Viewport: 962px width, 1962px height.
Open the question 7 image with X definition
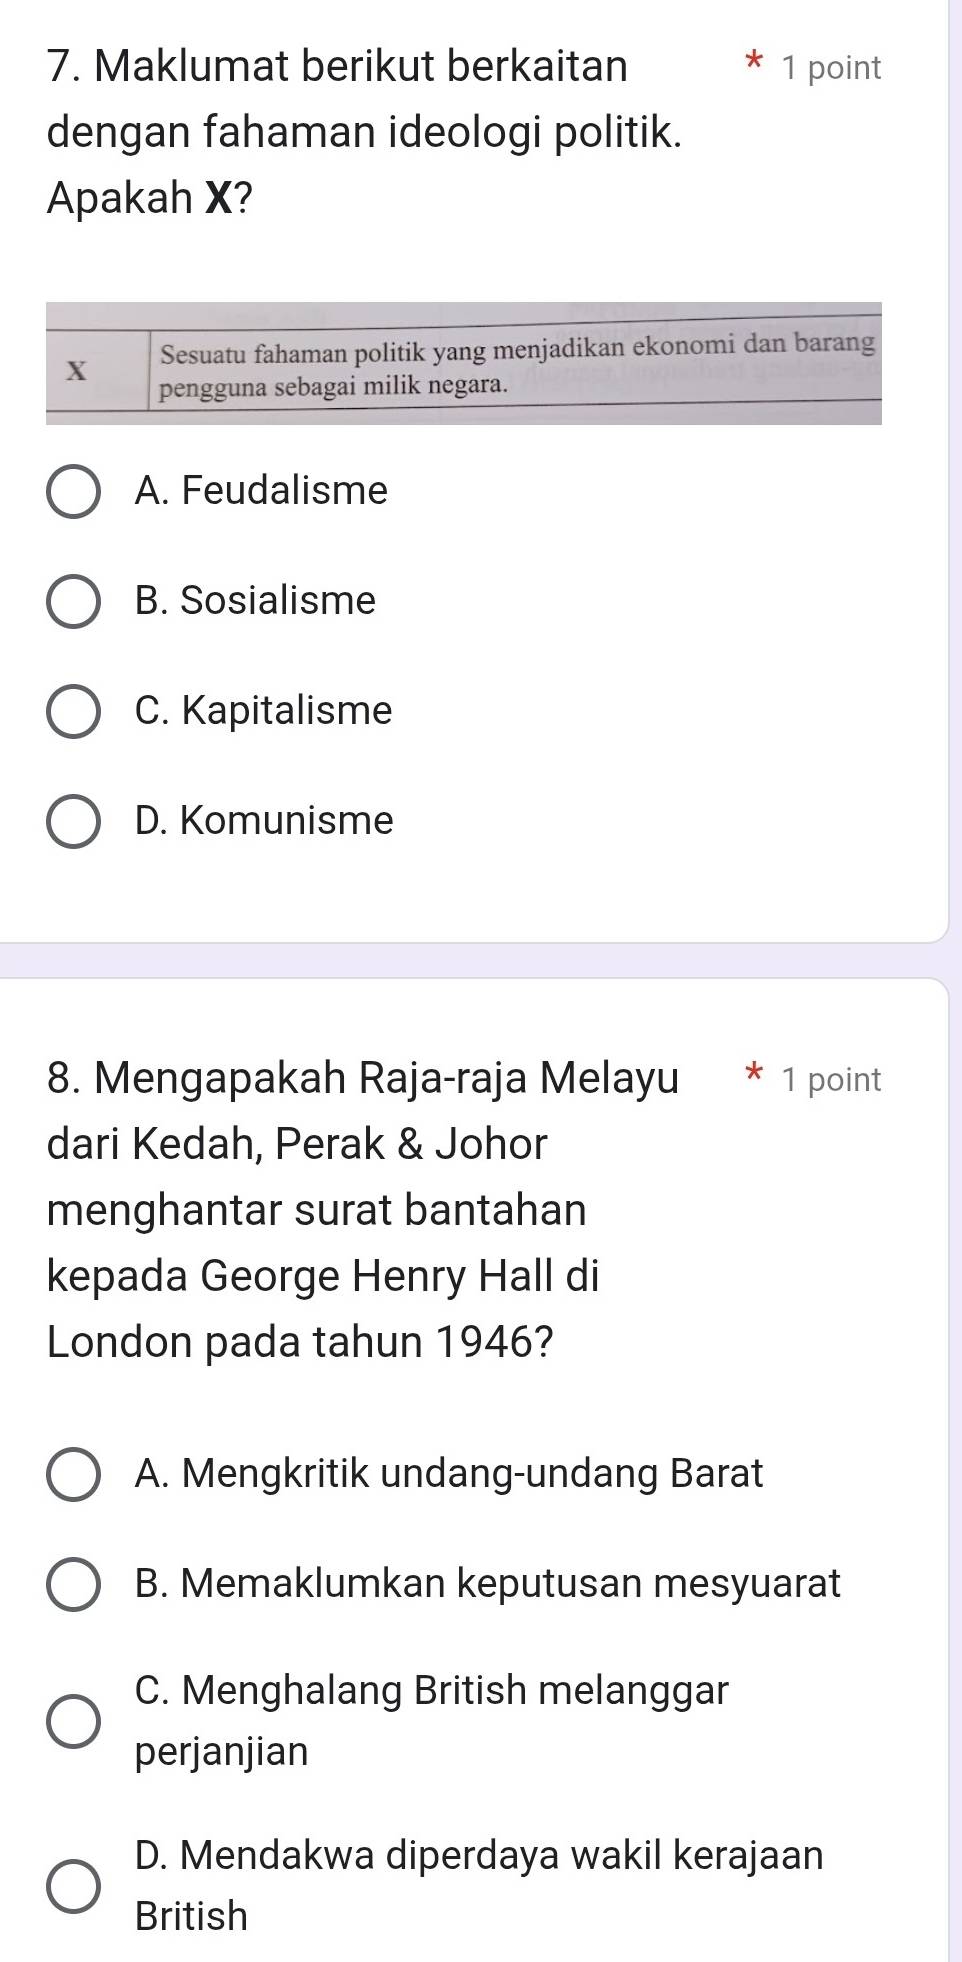(x=464, y=363)
